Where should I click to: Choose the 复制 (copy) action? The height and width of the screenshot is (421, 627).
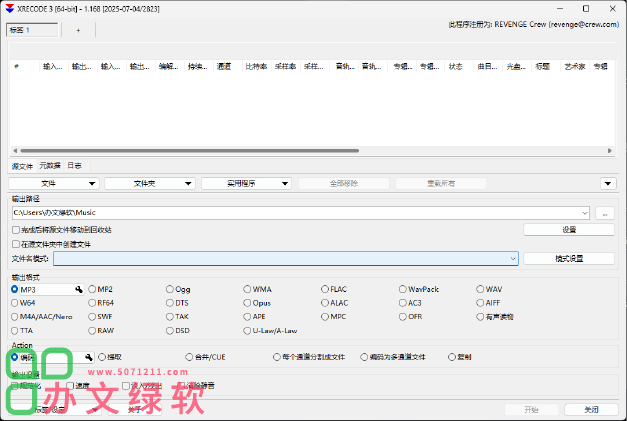click(x=460, y=357)
